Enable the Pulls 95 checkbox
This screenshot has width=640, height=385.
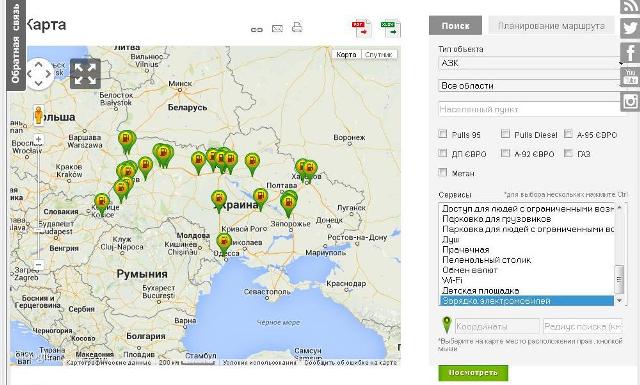click(x=442, y=134)
